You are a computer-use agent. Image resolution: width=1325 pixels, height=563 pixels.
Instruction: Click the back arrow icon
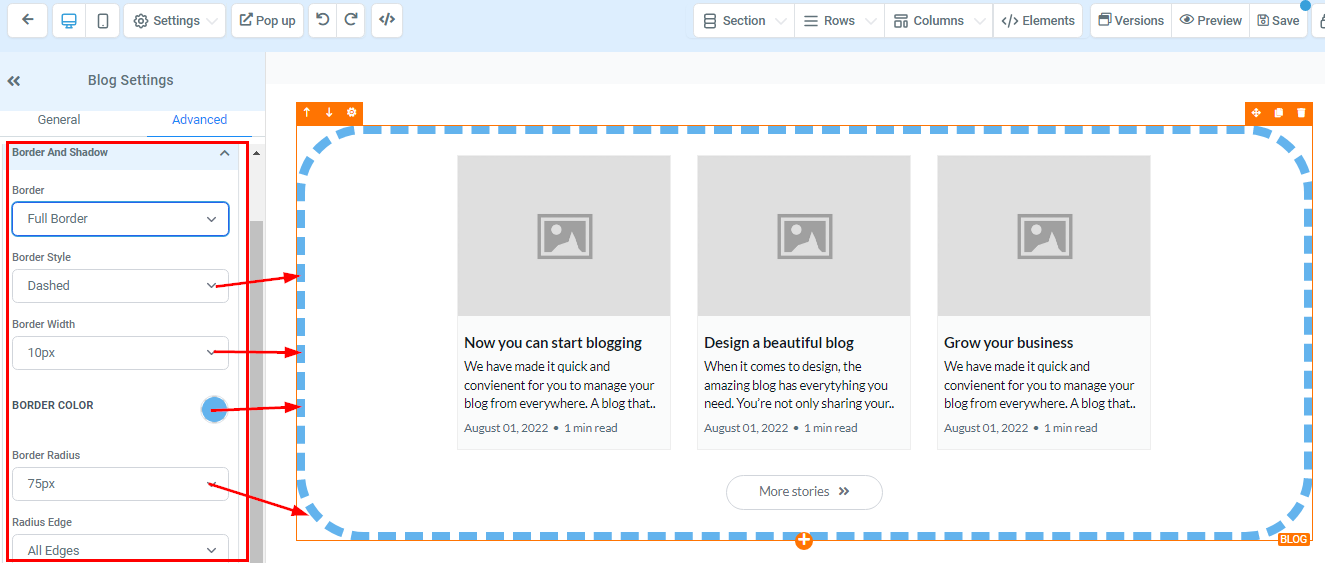tap(27, 20)
